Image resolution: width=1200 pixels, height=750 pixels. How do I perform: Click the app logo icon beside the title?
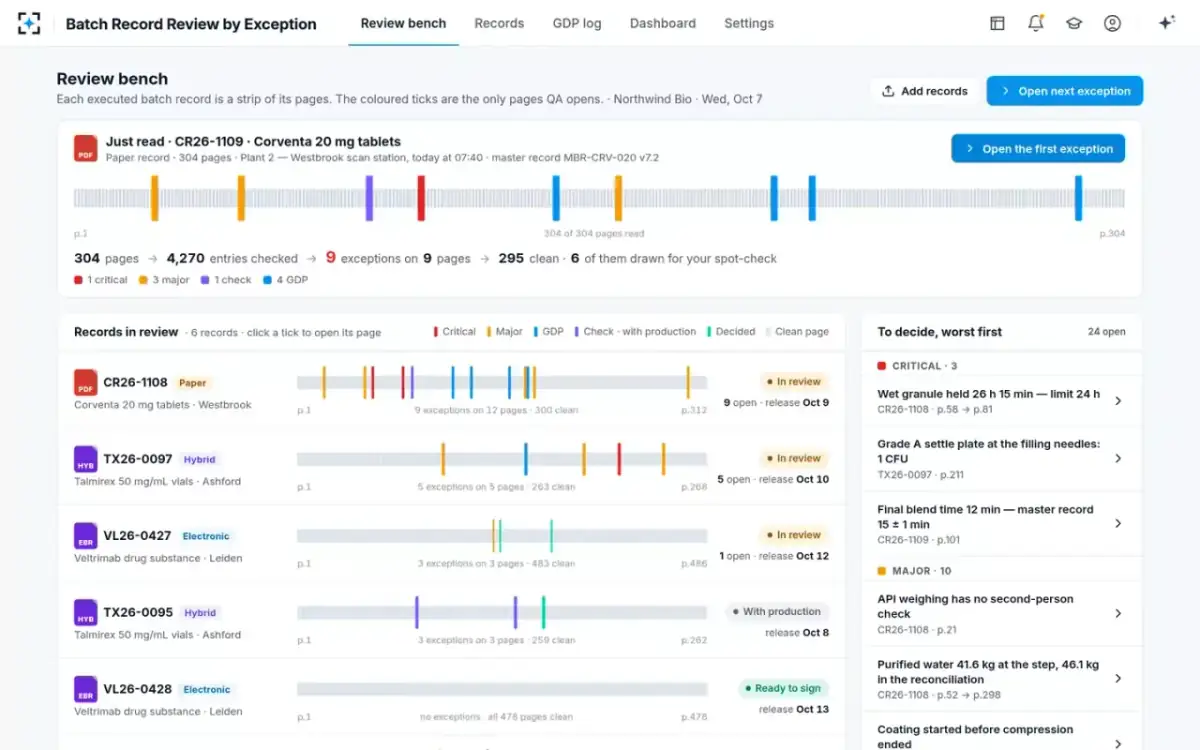[30, 23]
